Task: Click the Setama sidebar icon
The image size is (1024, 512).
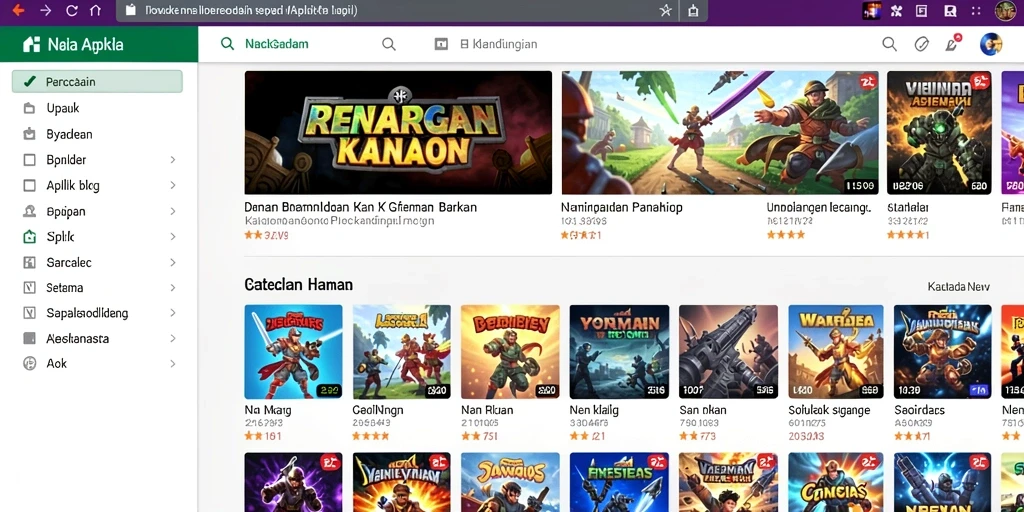Action: pos(29,287)
